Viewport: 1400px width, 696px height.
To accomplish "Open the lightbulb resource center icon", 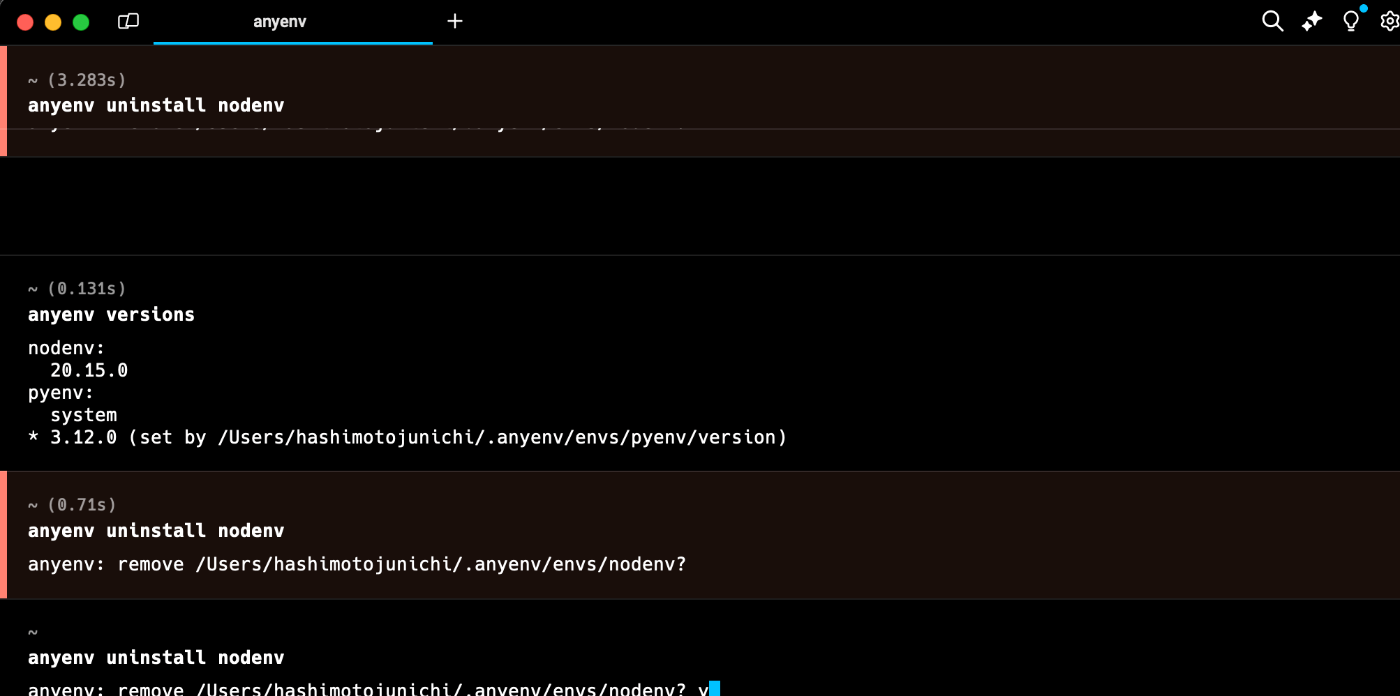I will (x=1352, y=20).
